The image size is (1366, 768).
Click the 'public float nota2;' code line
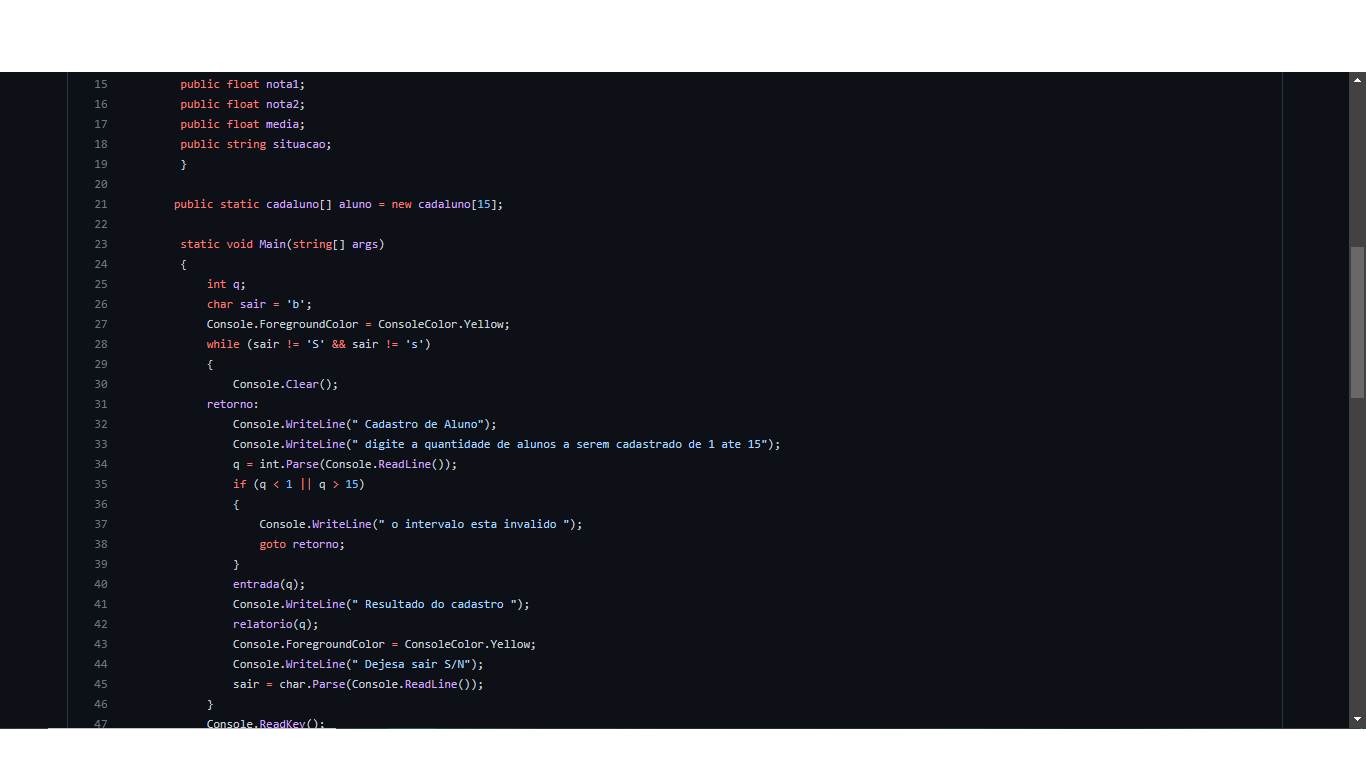pos(243,104)
